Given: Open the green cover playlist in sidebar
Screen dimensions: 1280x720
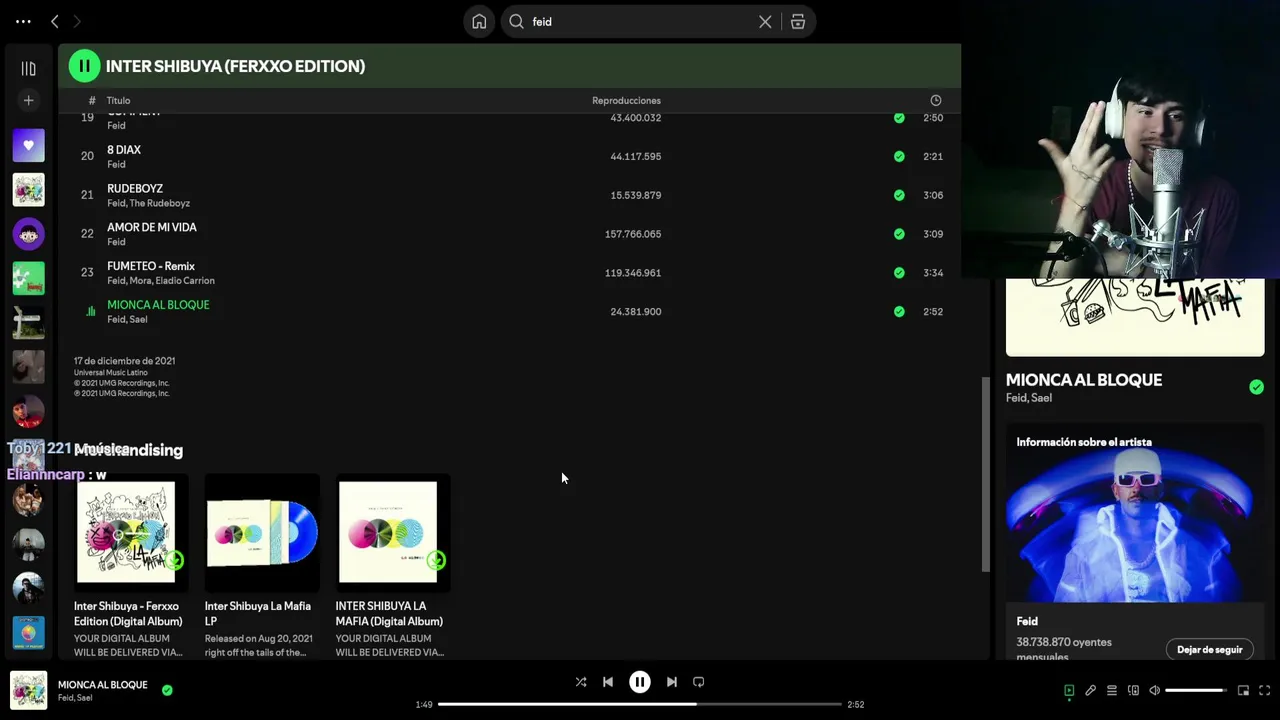Looking at the screenshot, I should [28, 278].
